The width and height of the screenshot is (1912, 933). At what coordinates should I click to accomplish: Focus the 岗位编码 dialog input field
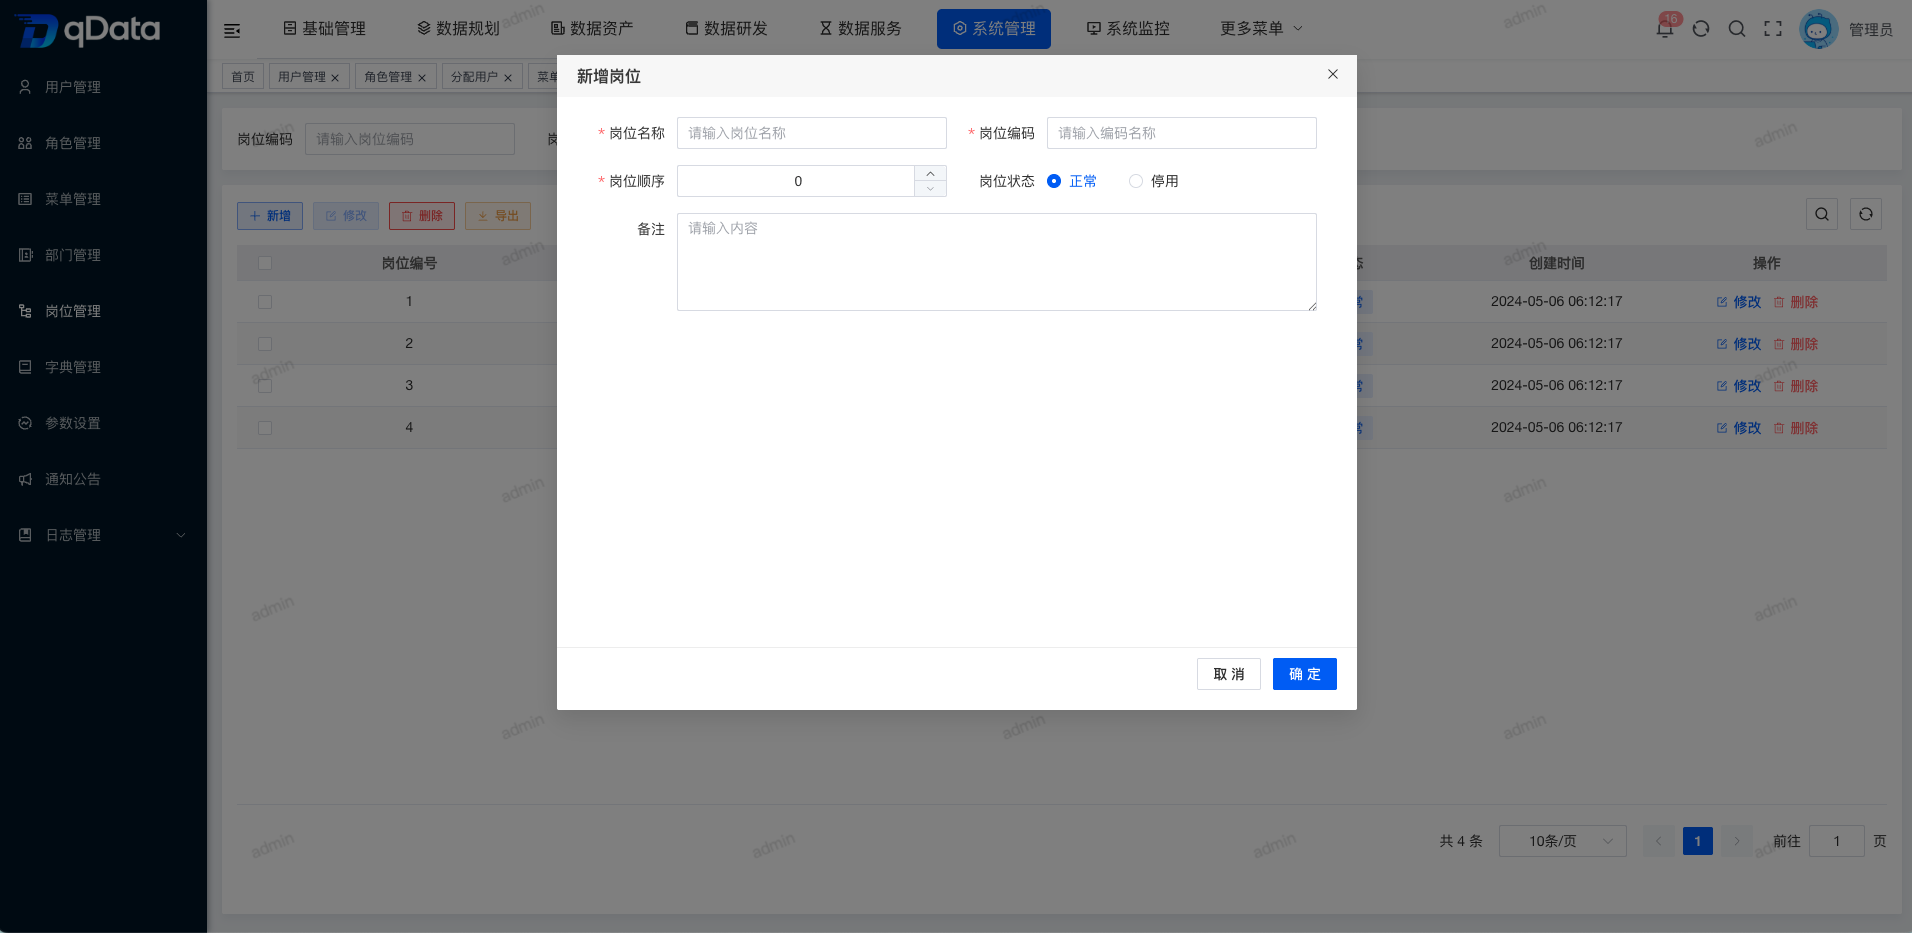point(1182,133)
